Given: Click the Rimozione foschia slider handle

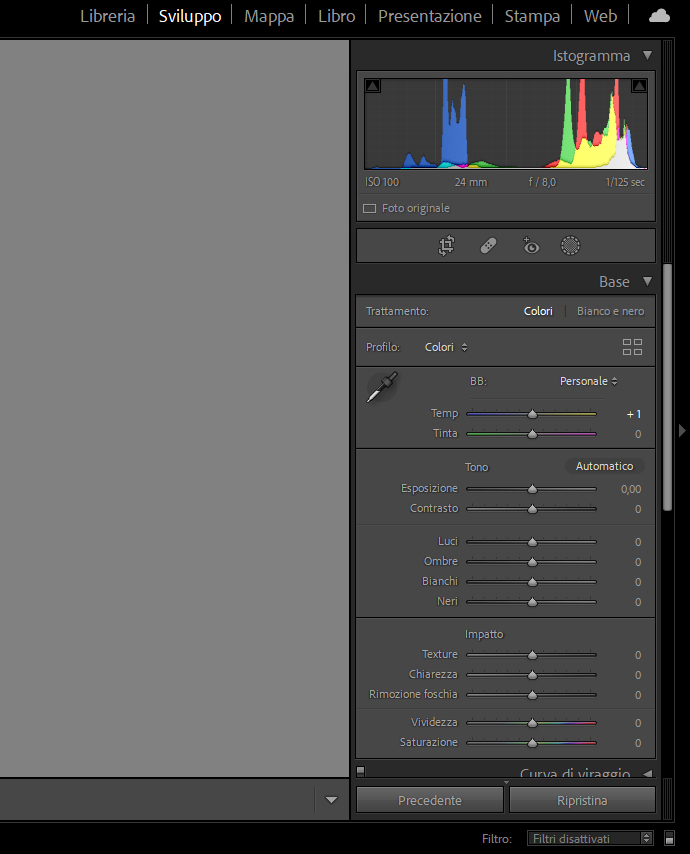Looking at the screenshot, I should click(x=532, y=695).
